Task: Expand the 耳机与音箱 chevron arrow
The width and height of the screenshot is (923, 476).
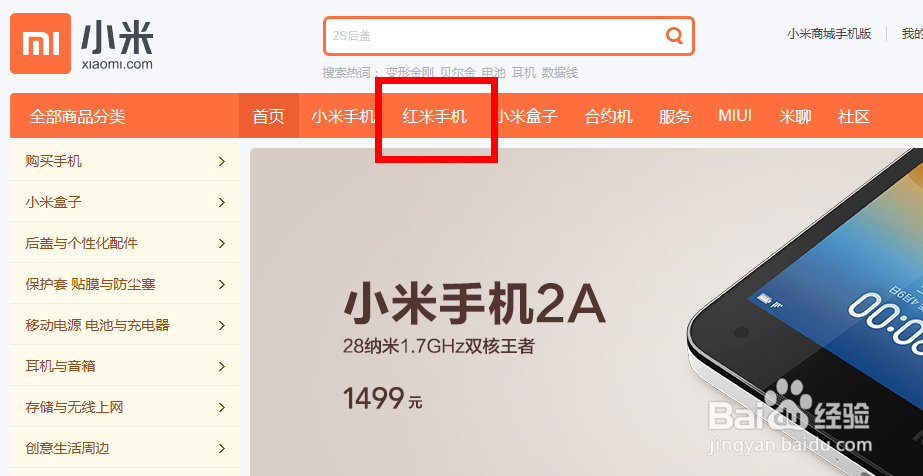Action: [x=222, y=367]
